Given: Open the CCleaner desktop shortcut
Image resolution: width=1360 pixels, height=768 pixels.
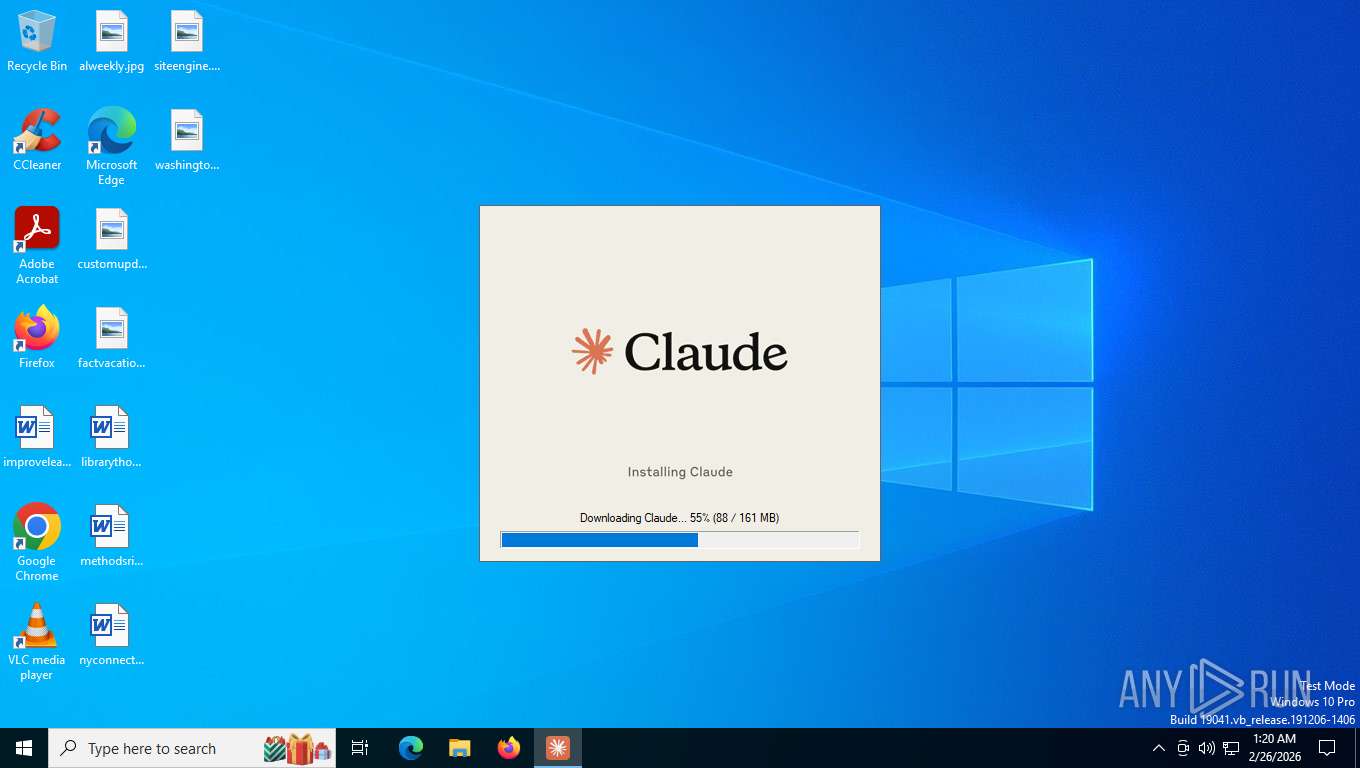Looking at the screenshot, I should 37,140.
